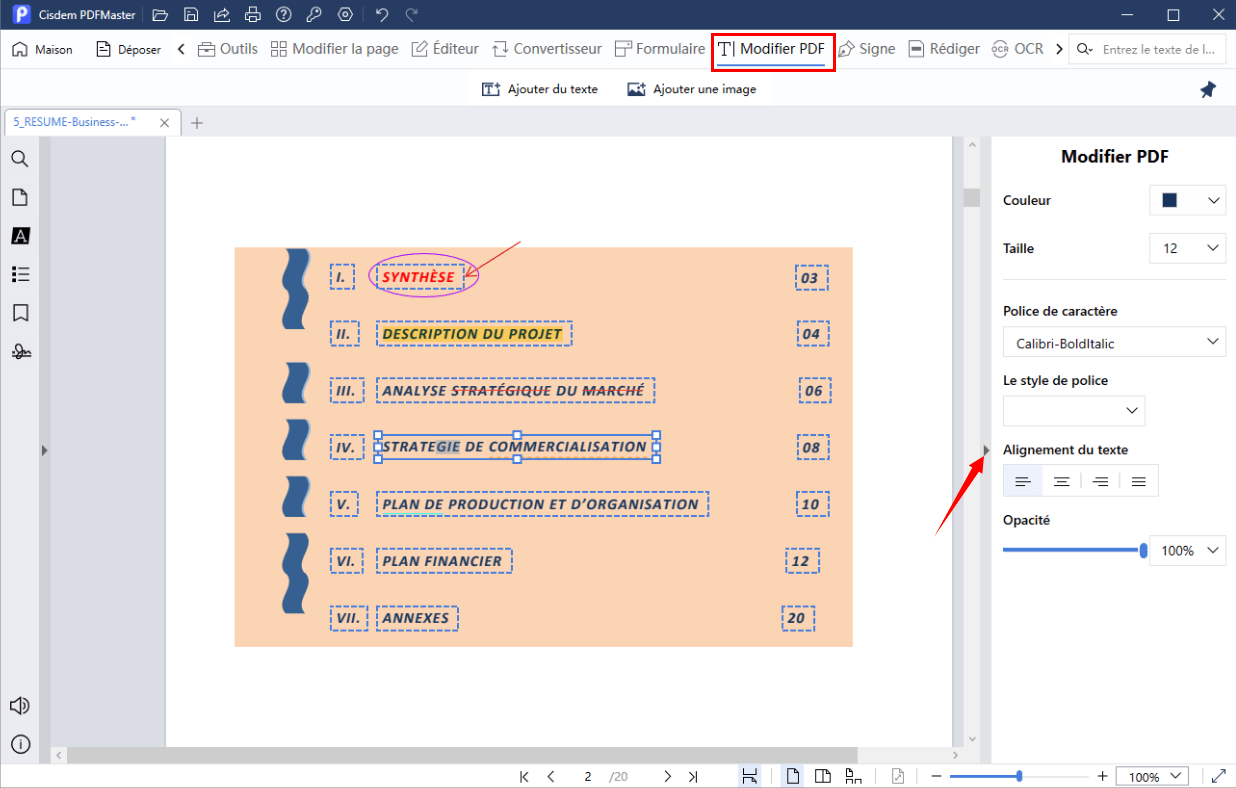Open Le style de police dropdown

(x=1074, y=411)
